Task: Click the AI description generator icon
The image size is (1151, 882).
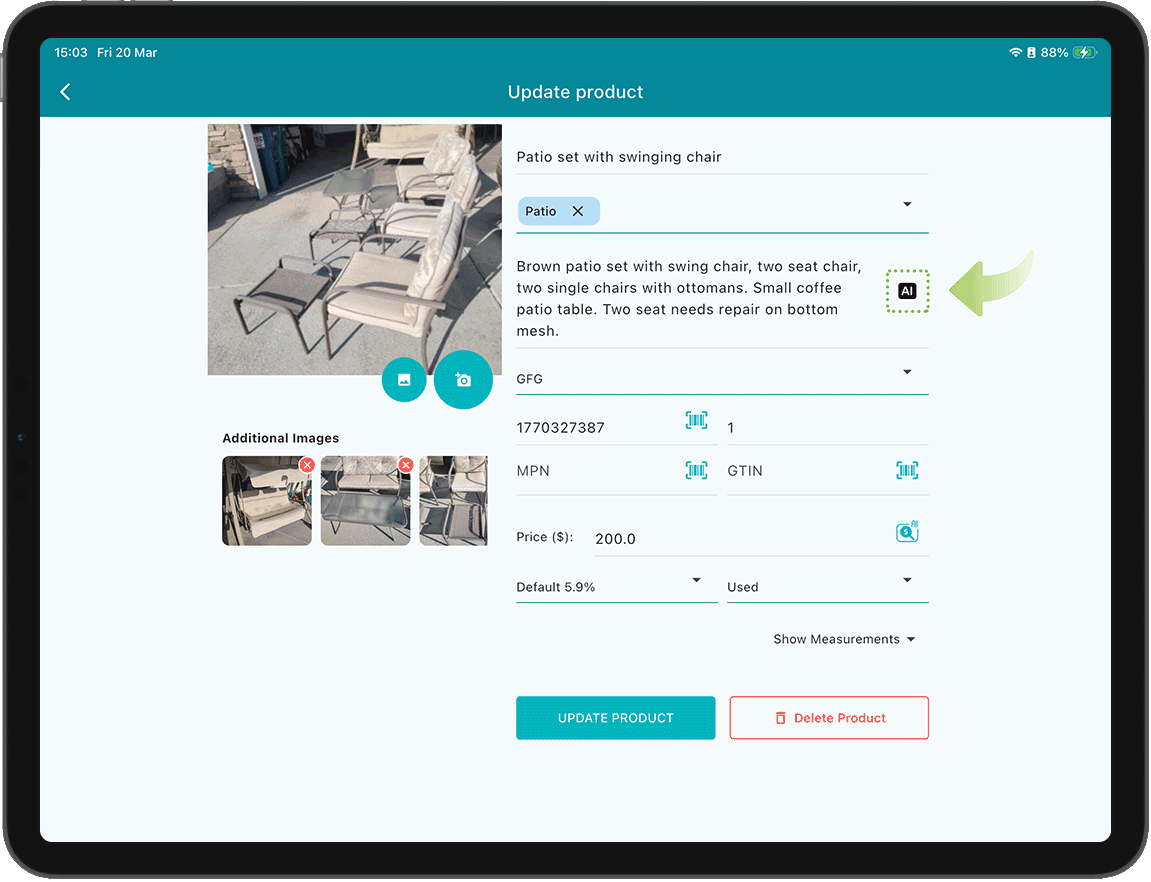Action: pos(907,291)
